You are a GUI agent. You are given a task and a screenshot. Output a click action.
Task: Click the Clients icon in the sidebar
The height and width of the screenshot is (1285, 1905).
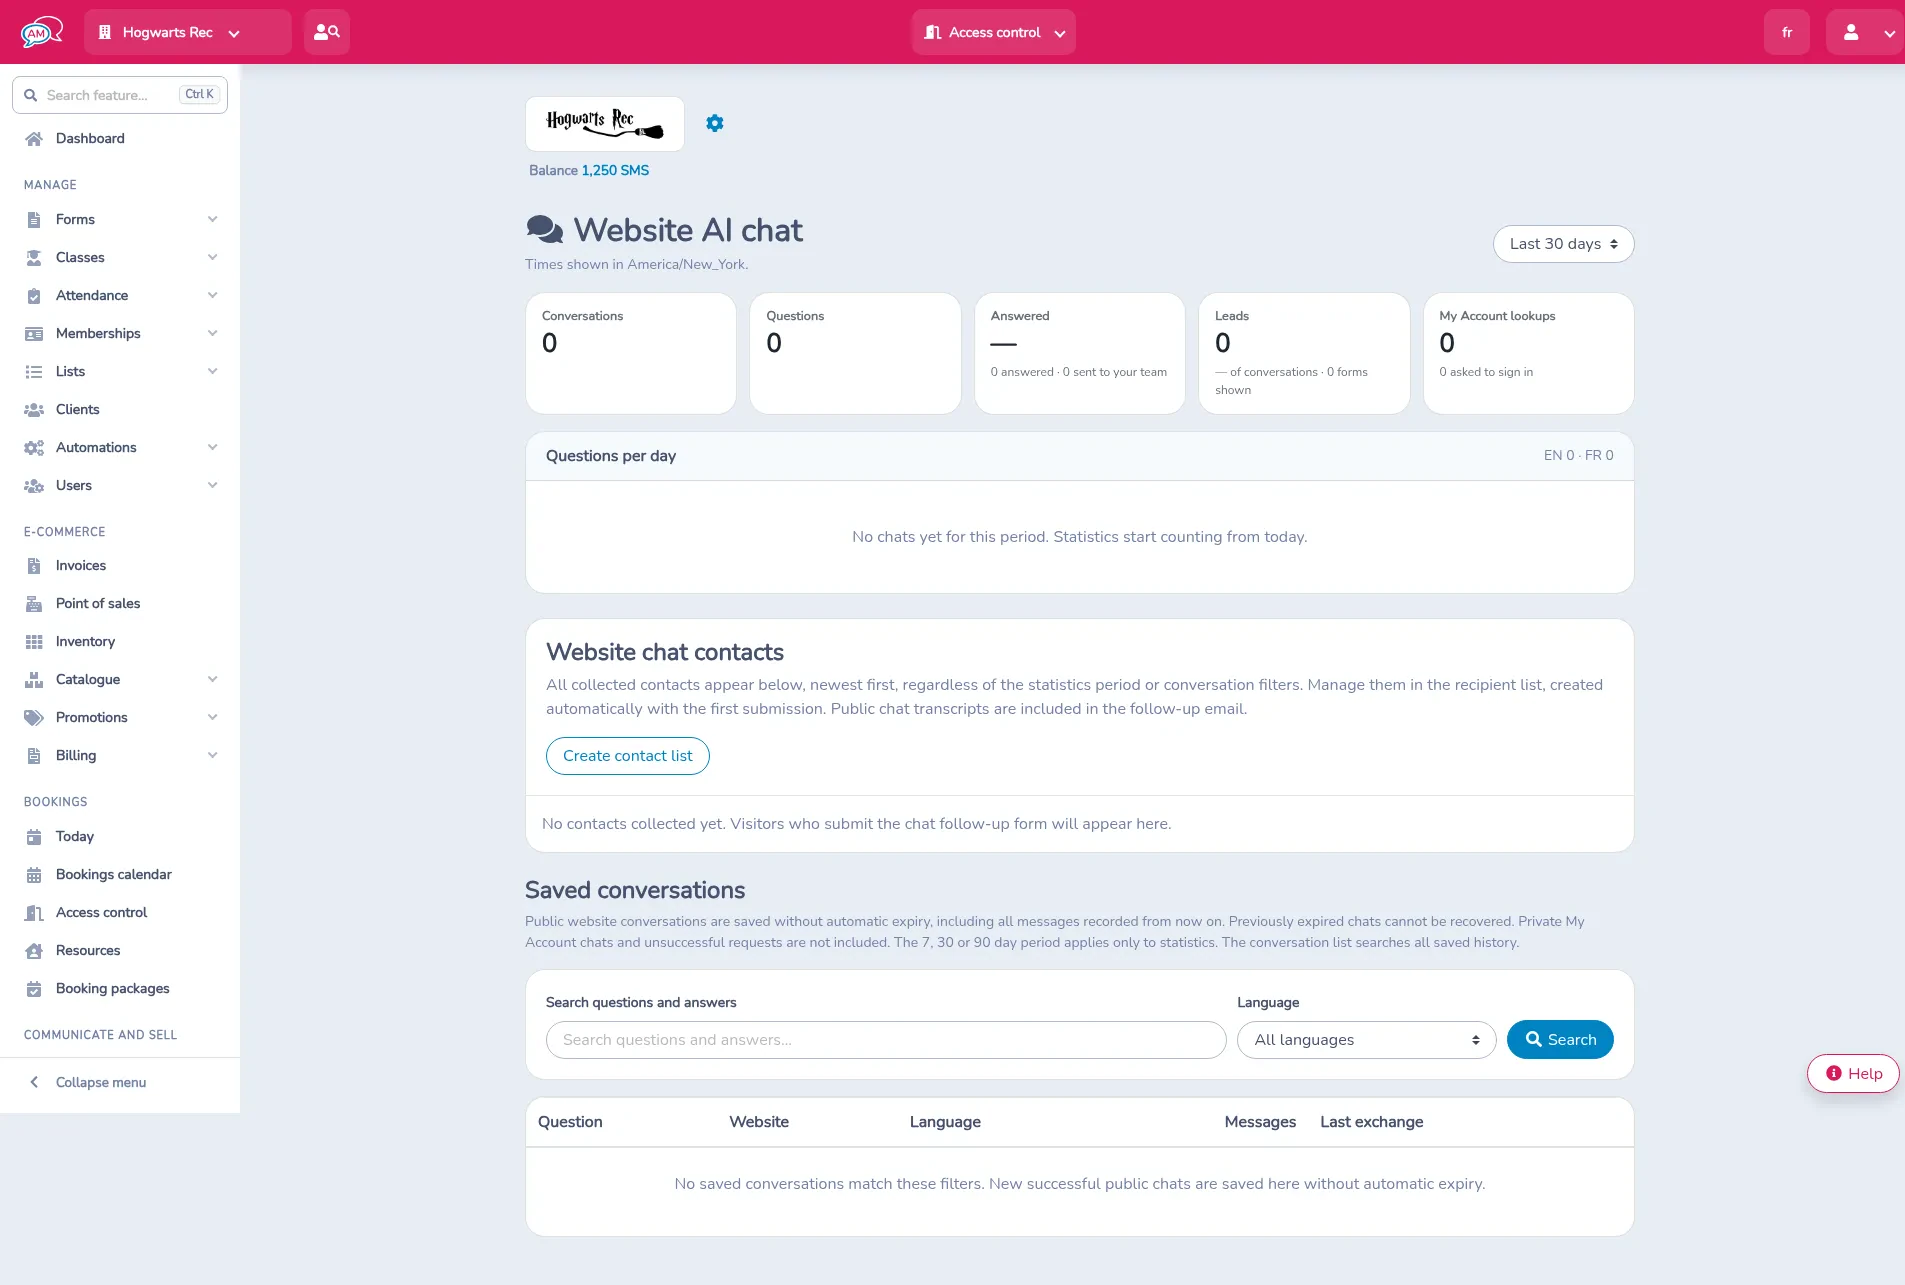34,410
